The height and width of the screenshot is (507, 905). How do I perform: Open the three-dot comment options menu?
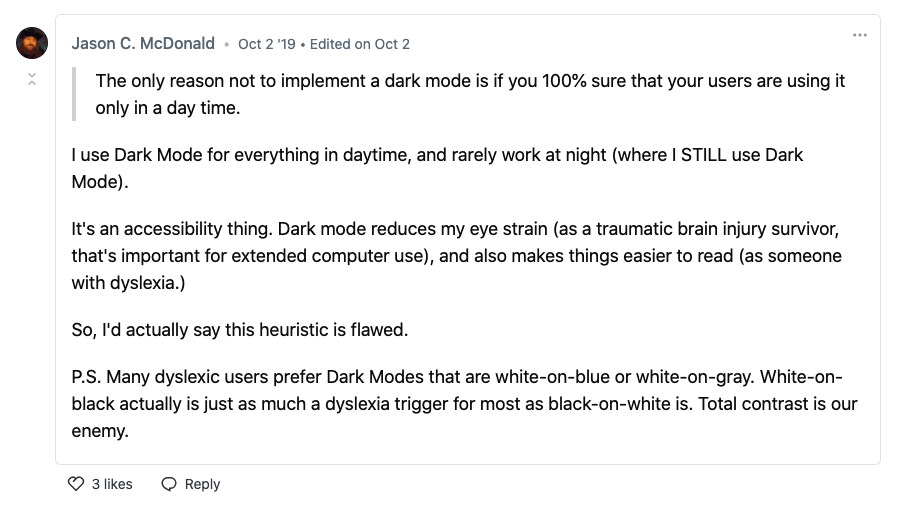click(860, 35)
